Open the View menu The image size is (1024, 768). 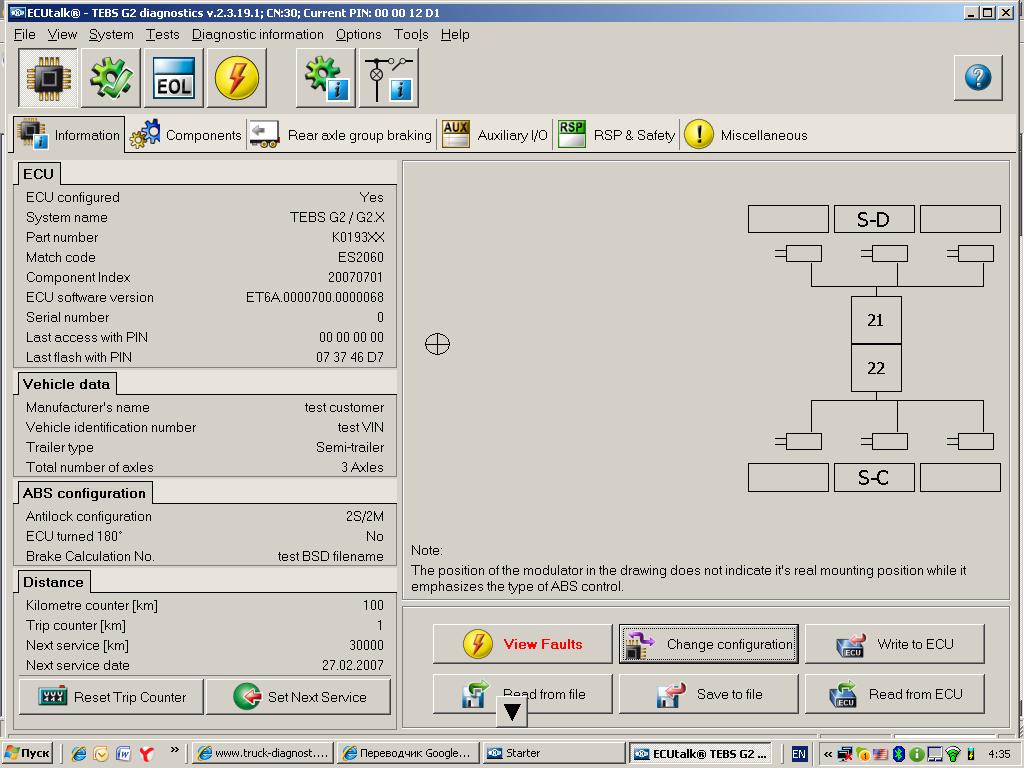(62, 35)
